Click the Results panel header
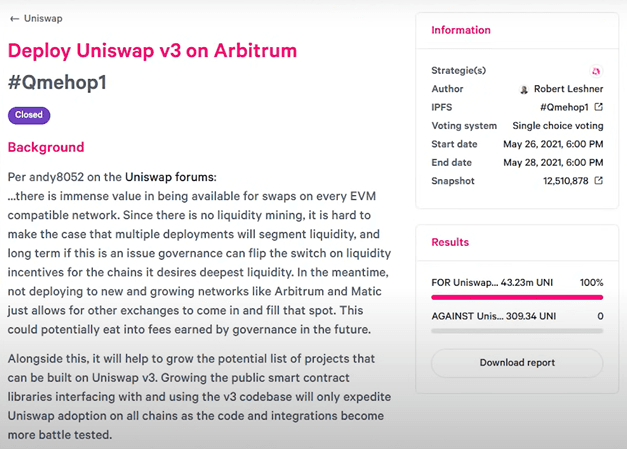 [450, 242]
